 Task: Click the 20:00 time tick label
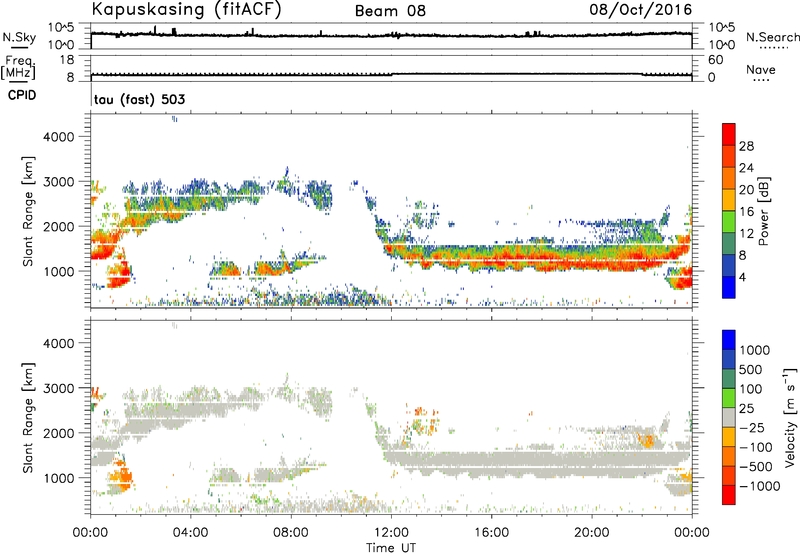592,533
